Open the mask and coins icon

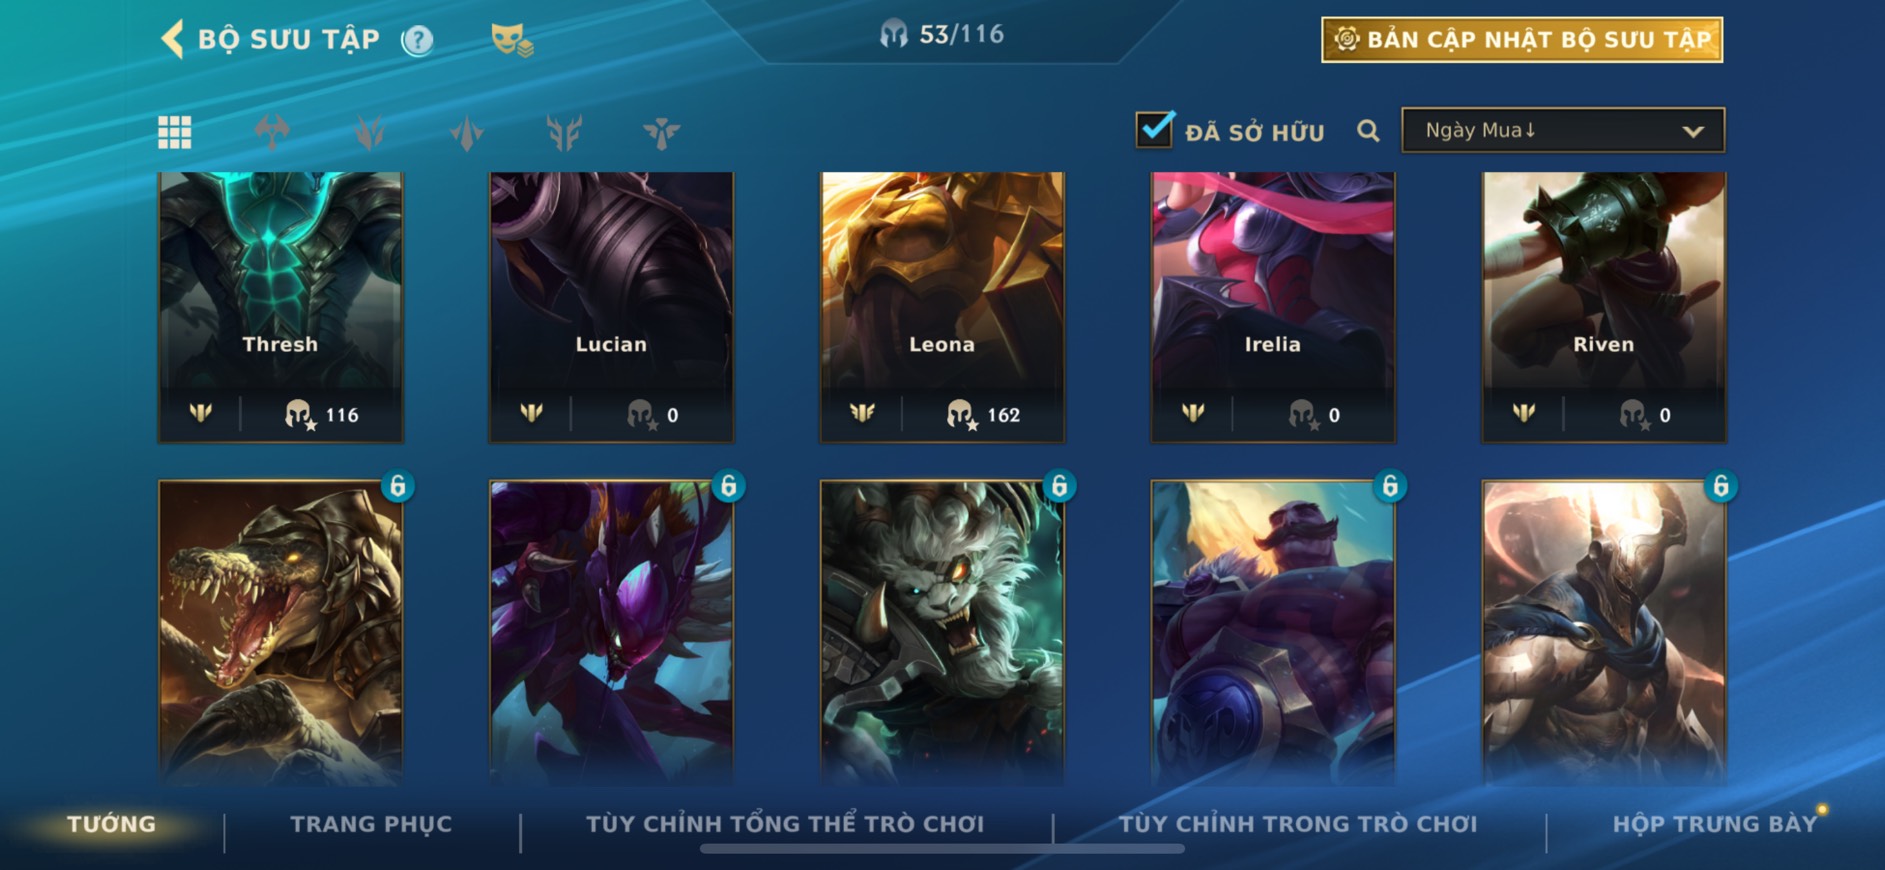512,40
